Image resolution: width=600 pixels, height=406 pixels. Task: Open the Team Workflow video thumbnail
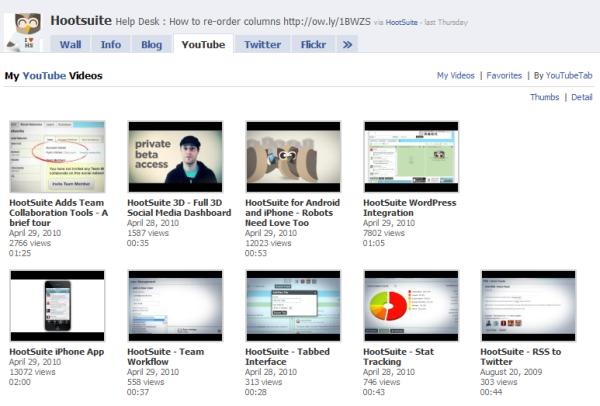pyautogui.click(x=175, y=306)
